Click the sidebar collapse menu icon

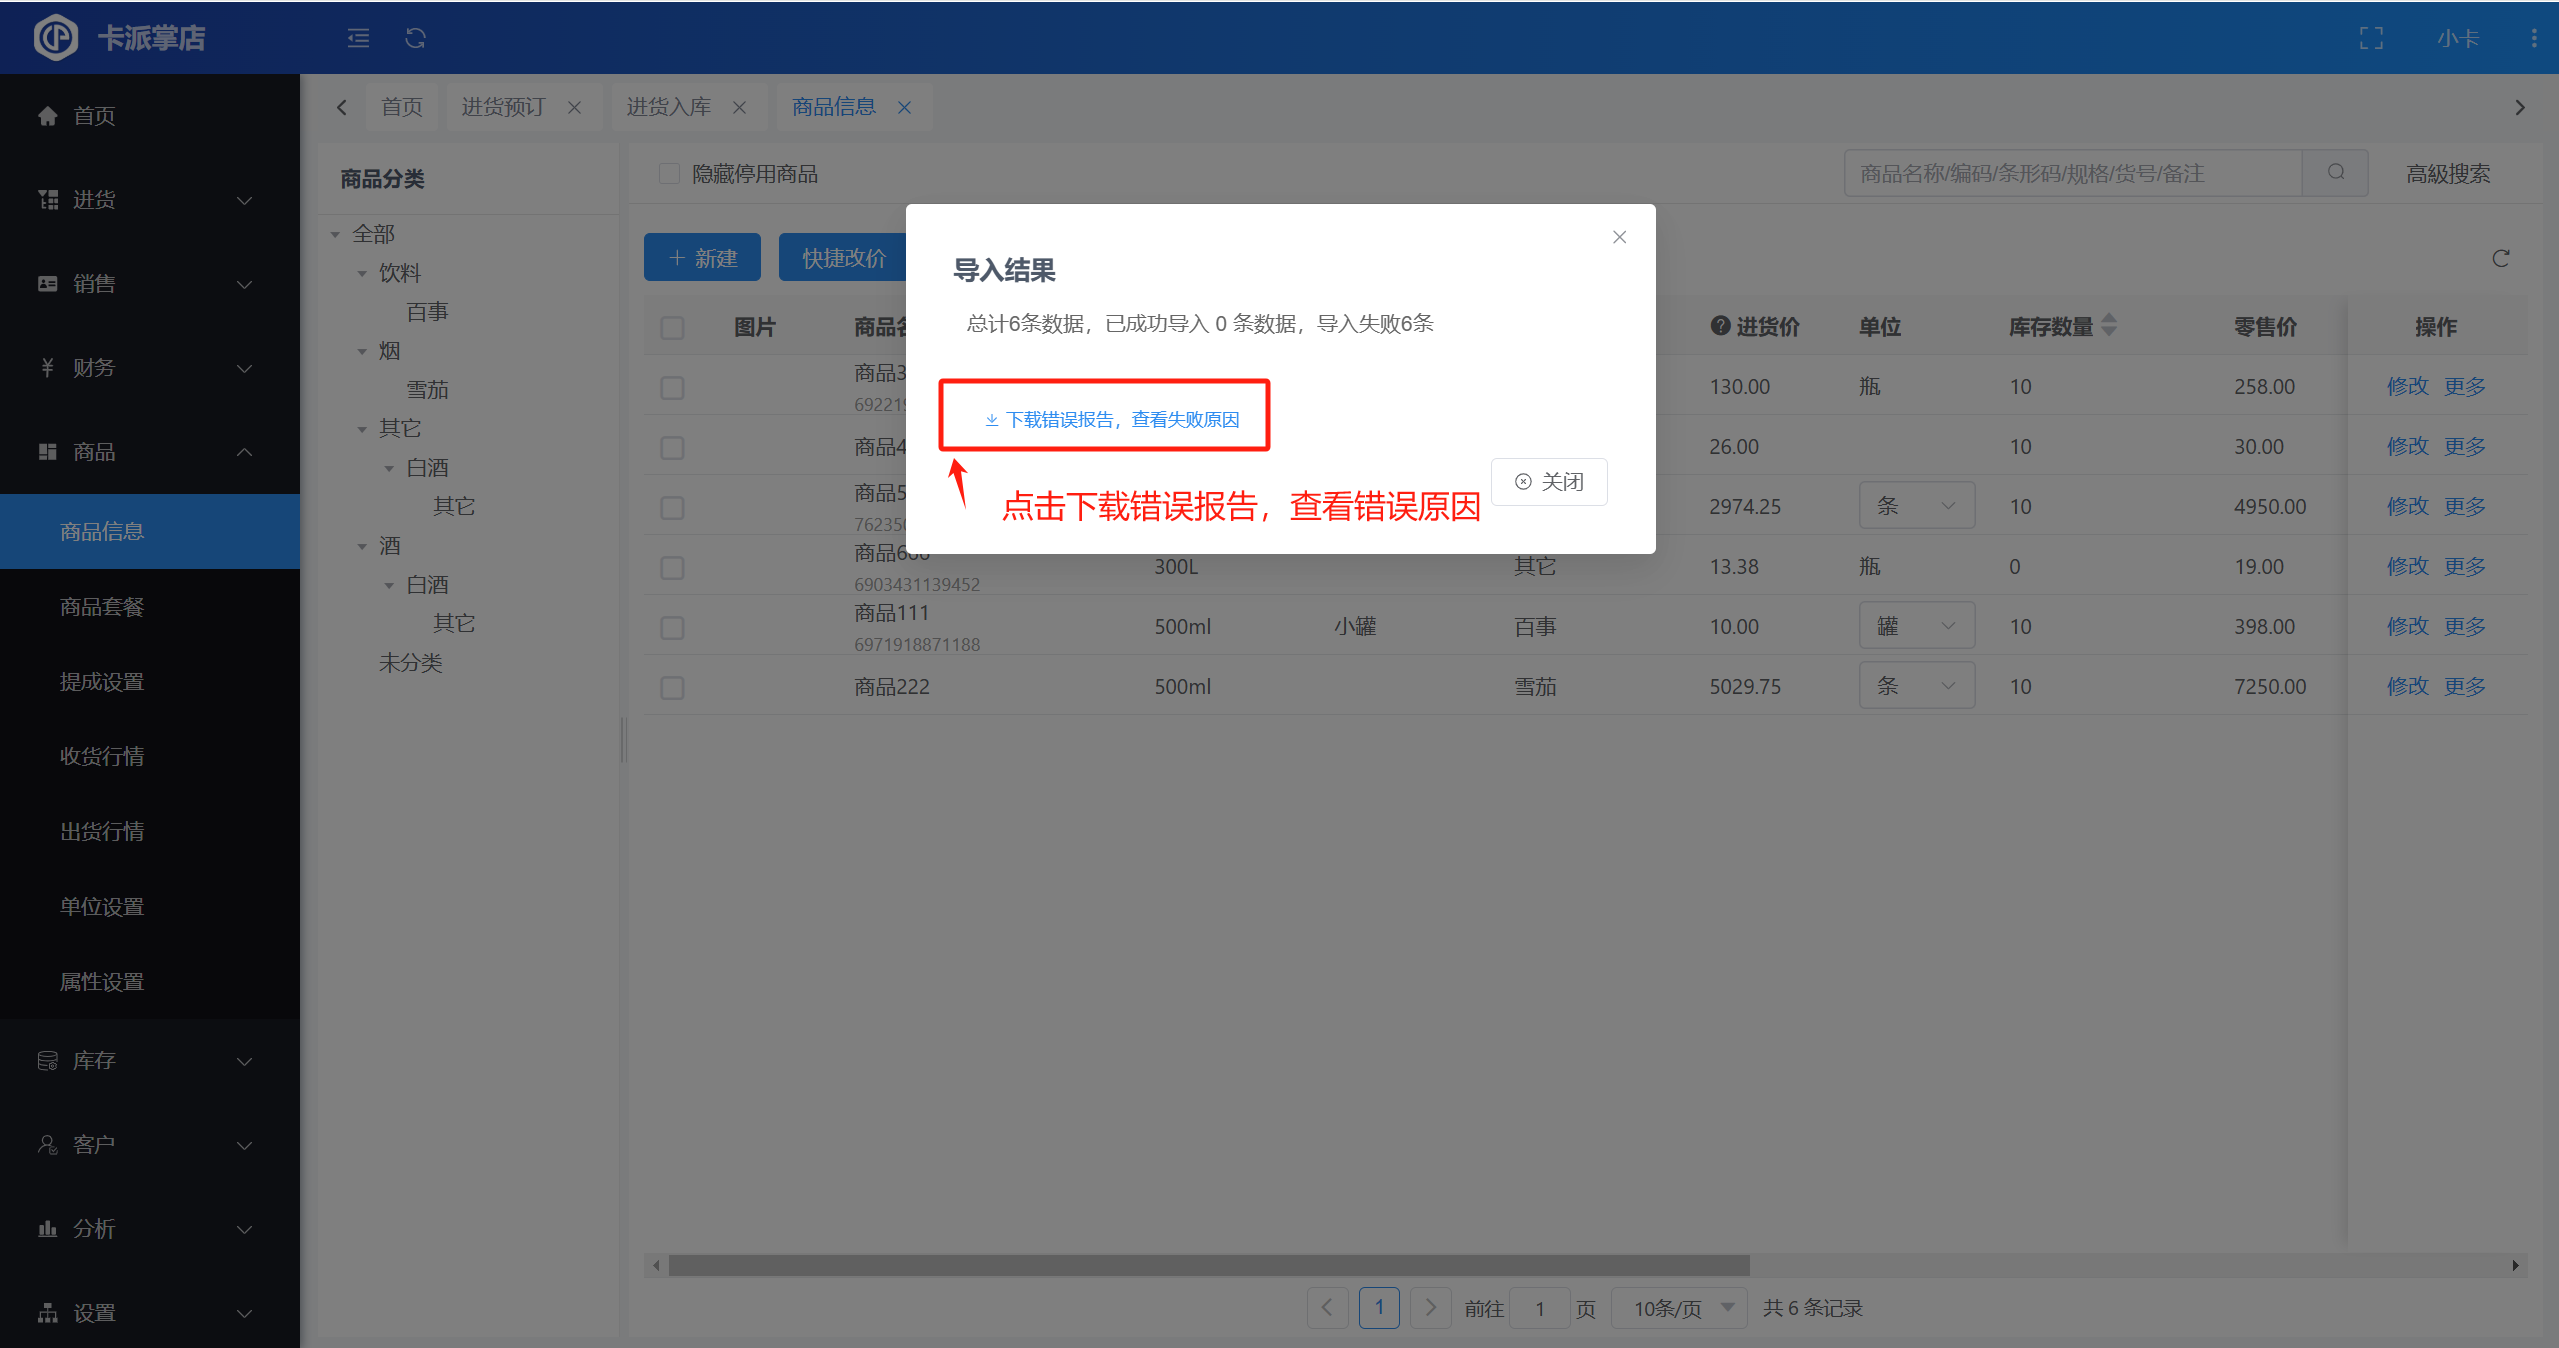pyautogui.click(x=358, y=38)
